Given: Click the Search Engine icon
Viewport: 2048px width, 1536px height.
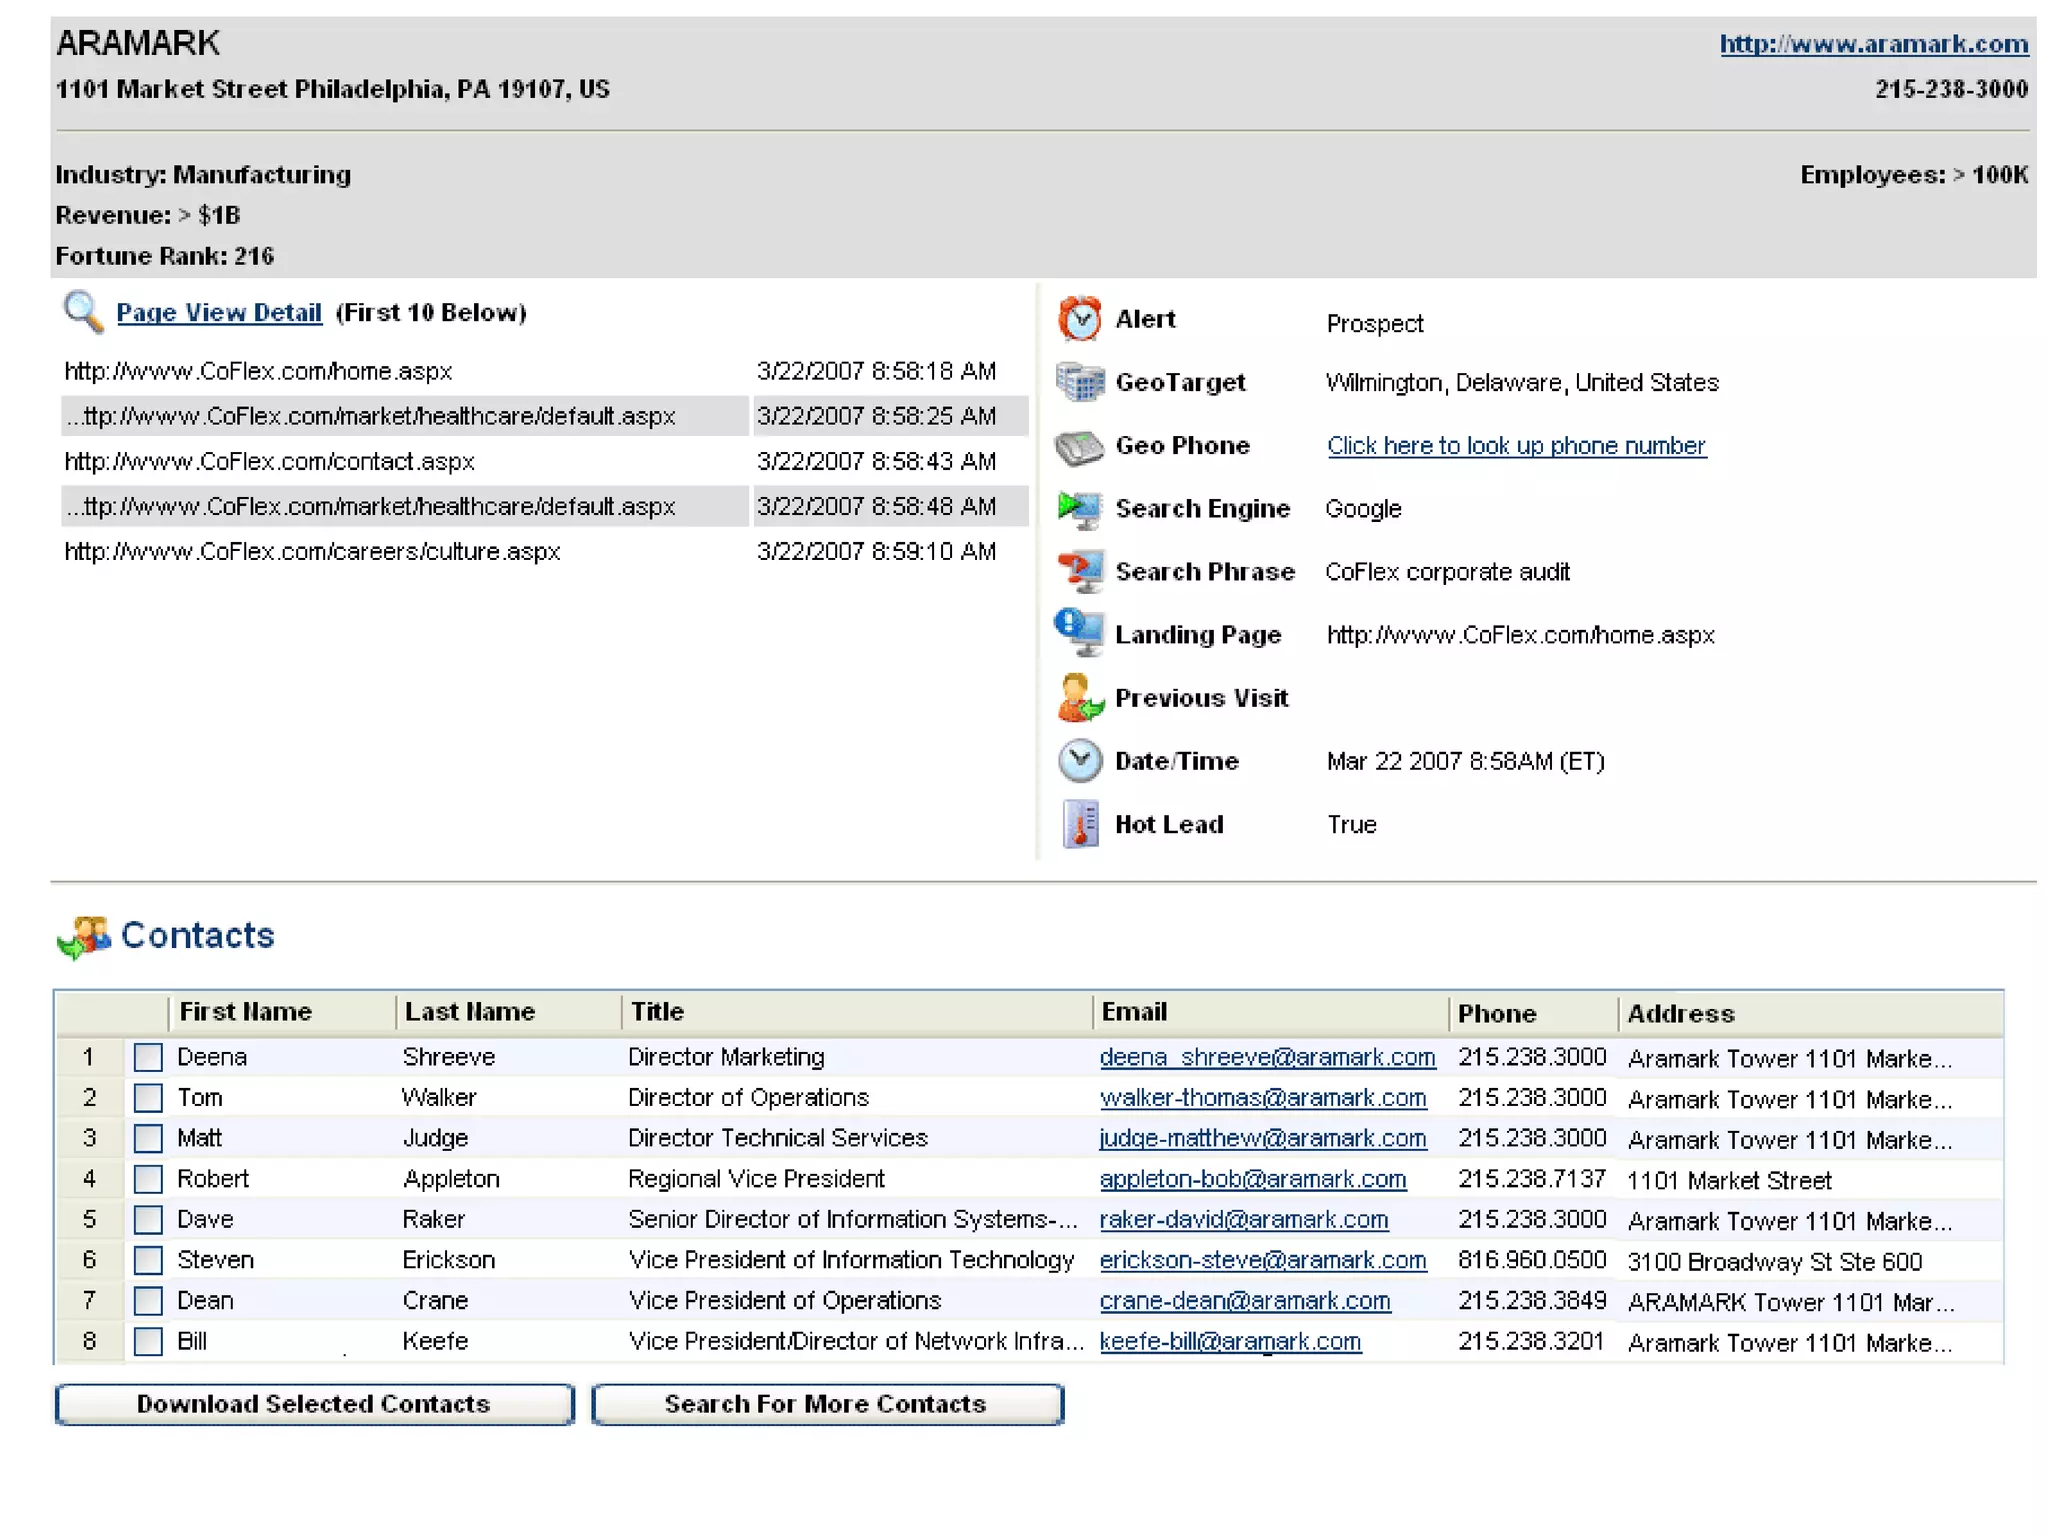Looking at the screenshot, I should click(x=1079, y=509).
